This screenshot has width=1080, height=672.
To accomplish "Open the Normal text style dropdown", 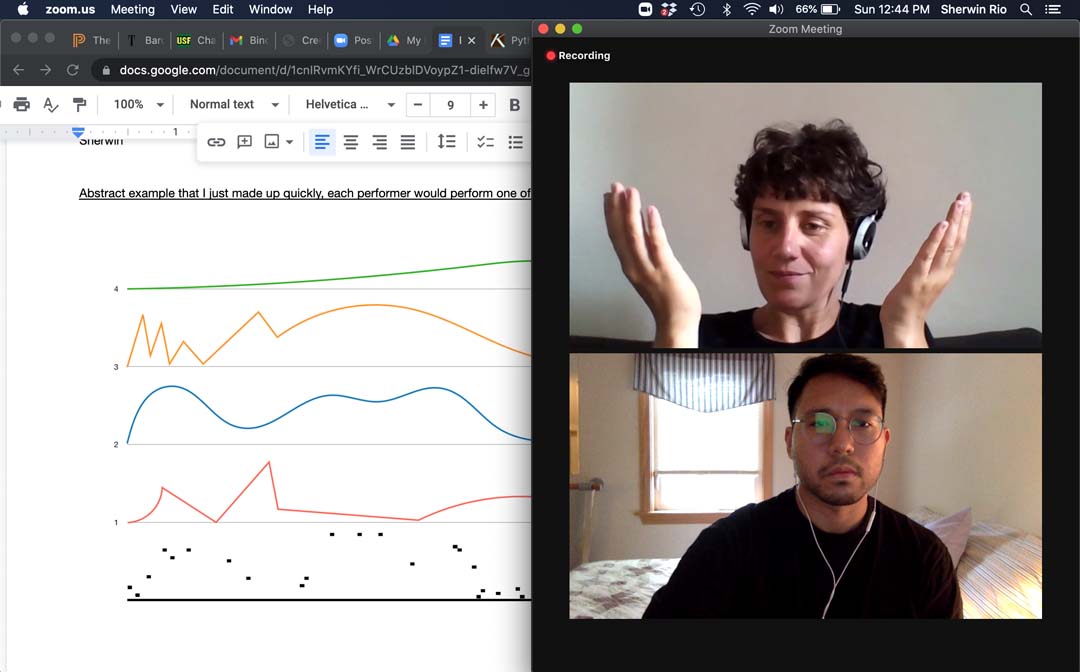I will pyautogui.click(x=234, y=105).
